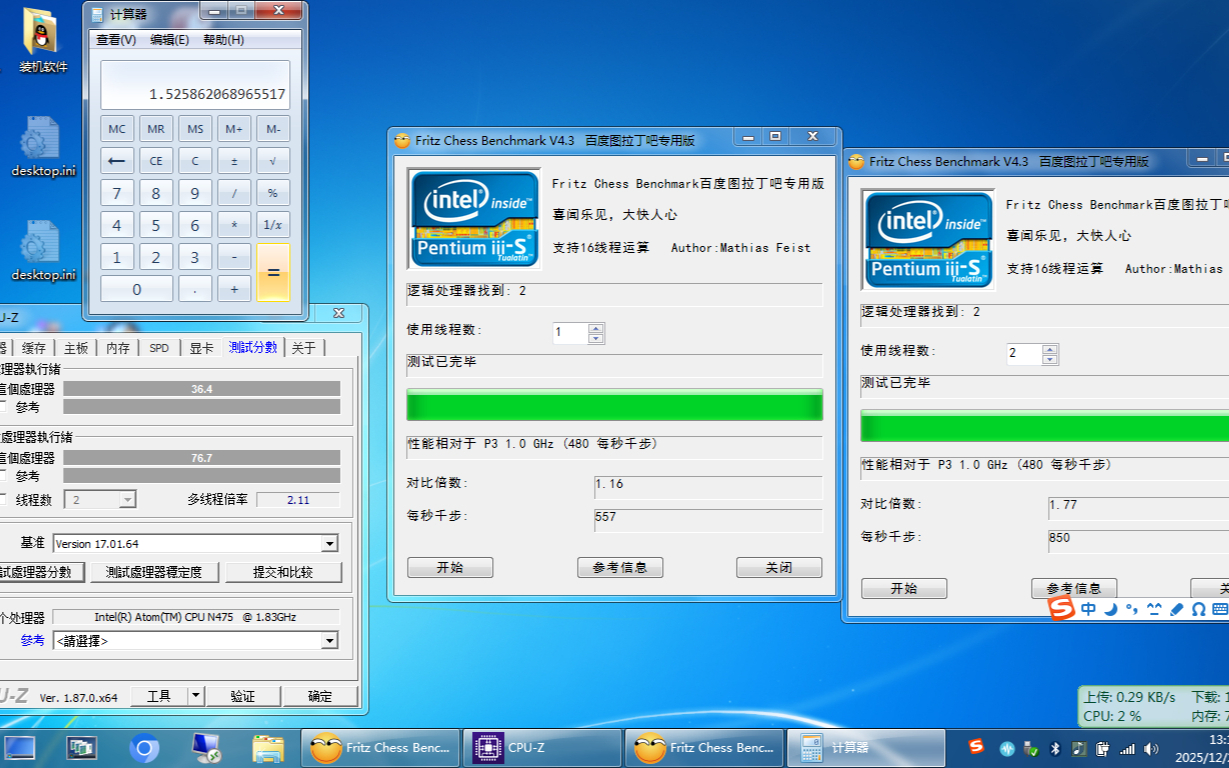This screenshot has width=1229, height=768.
Task: Switch to the SPD tab in CPU-Z
Action: tap(159, 348)
